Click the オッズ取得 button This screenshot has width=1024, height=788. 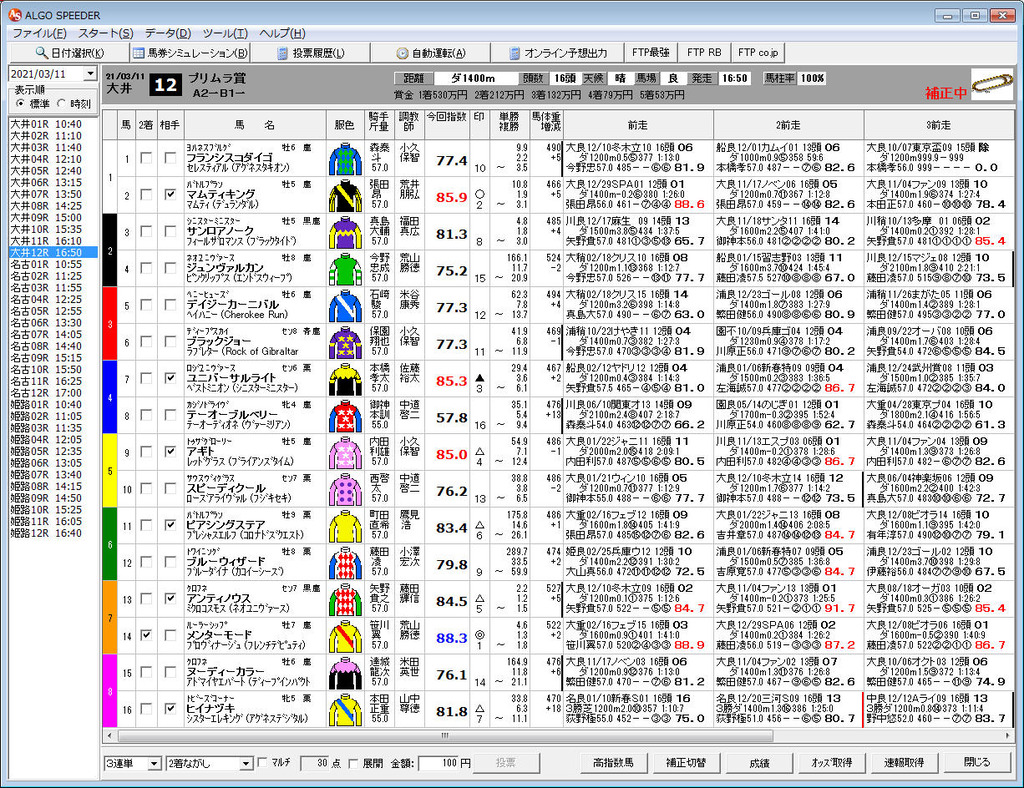click(x=831, y=763)
